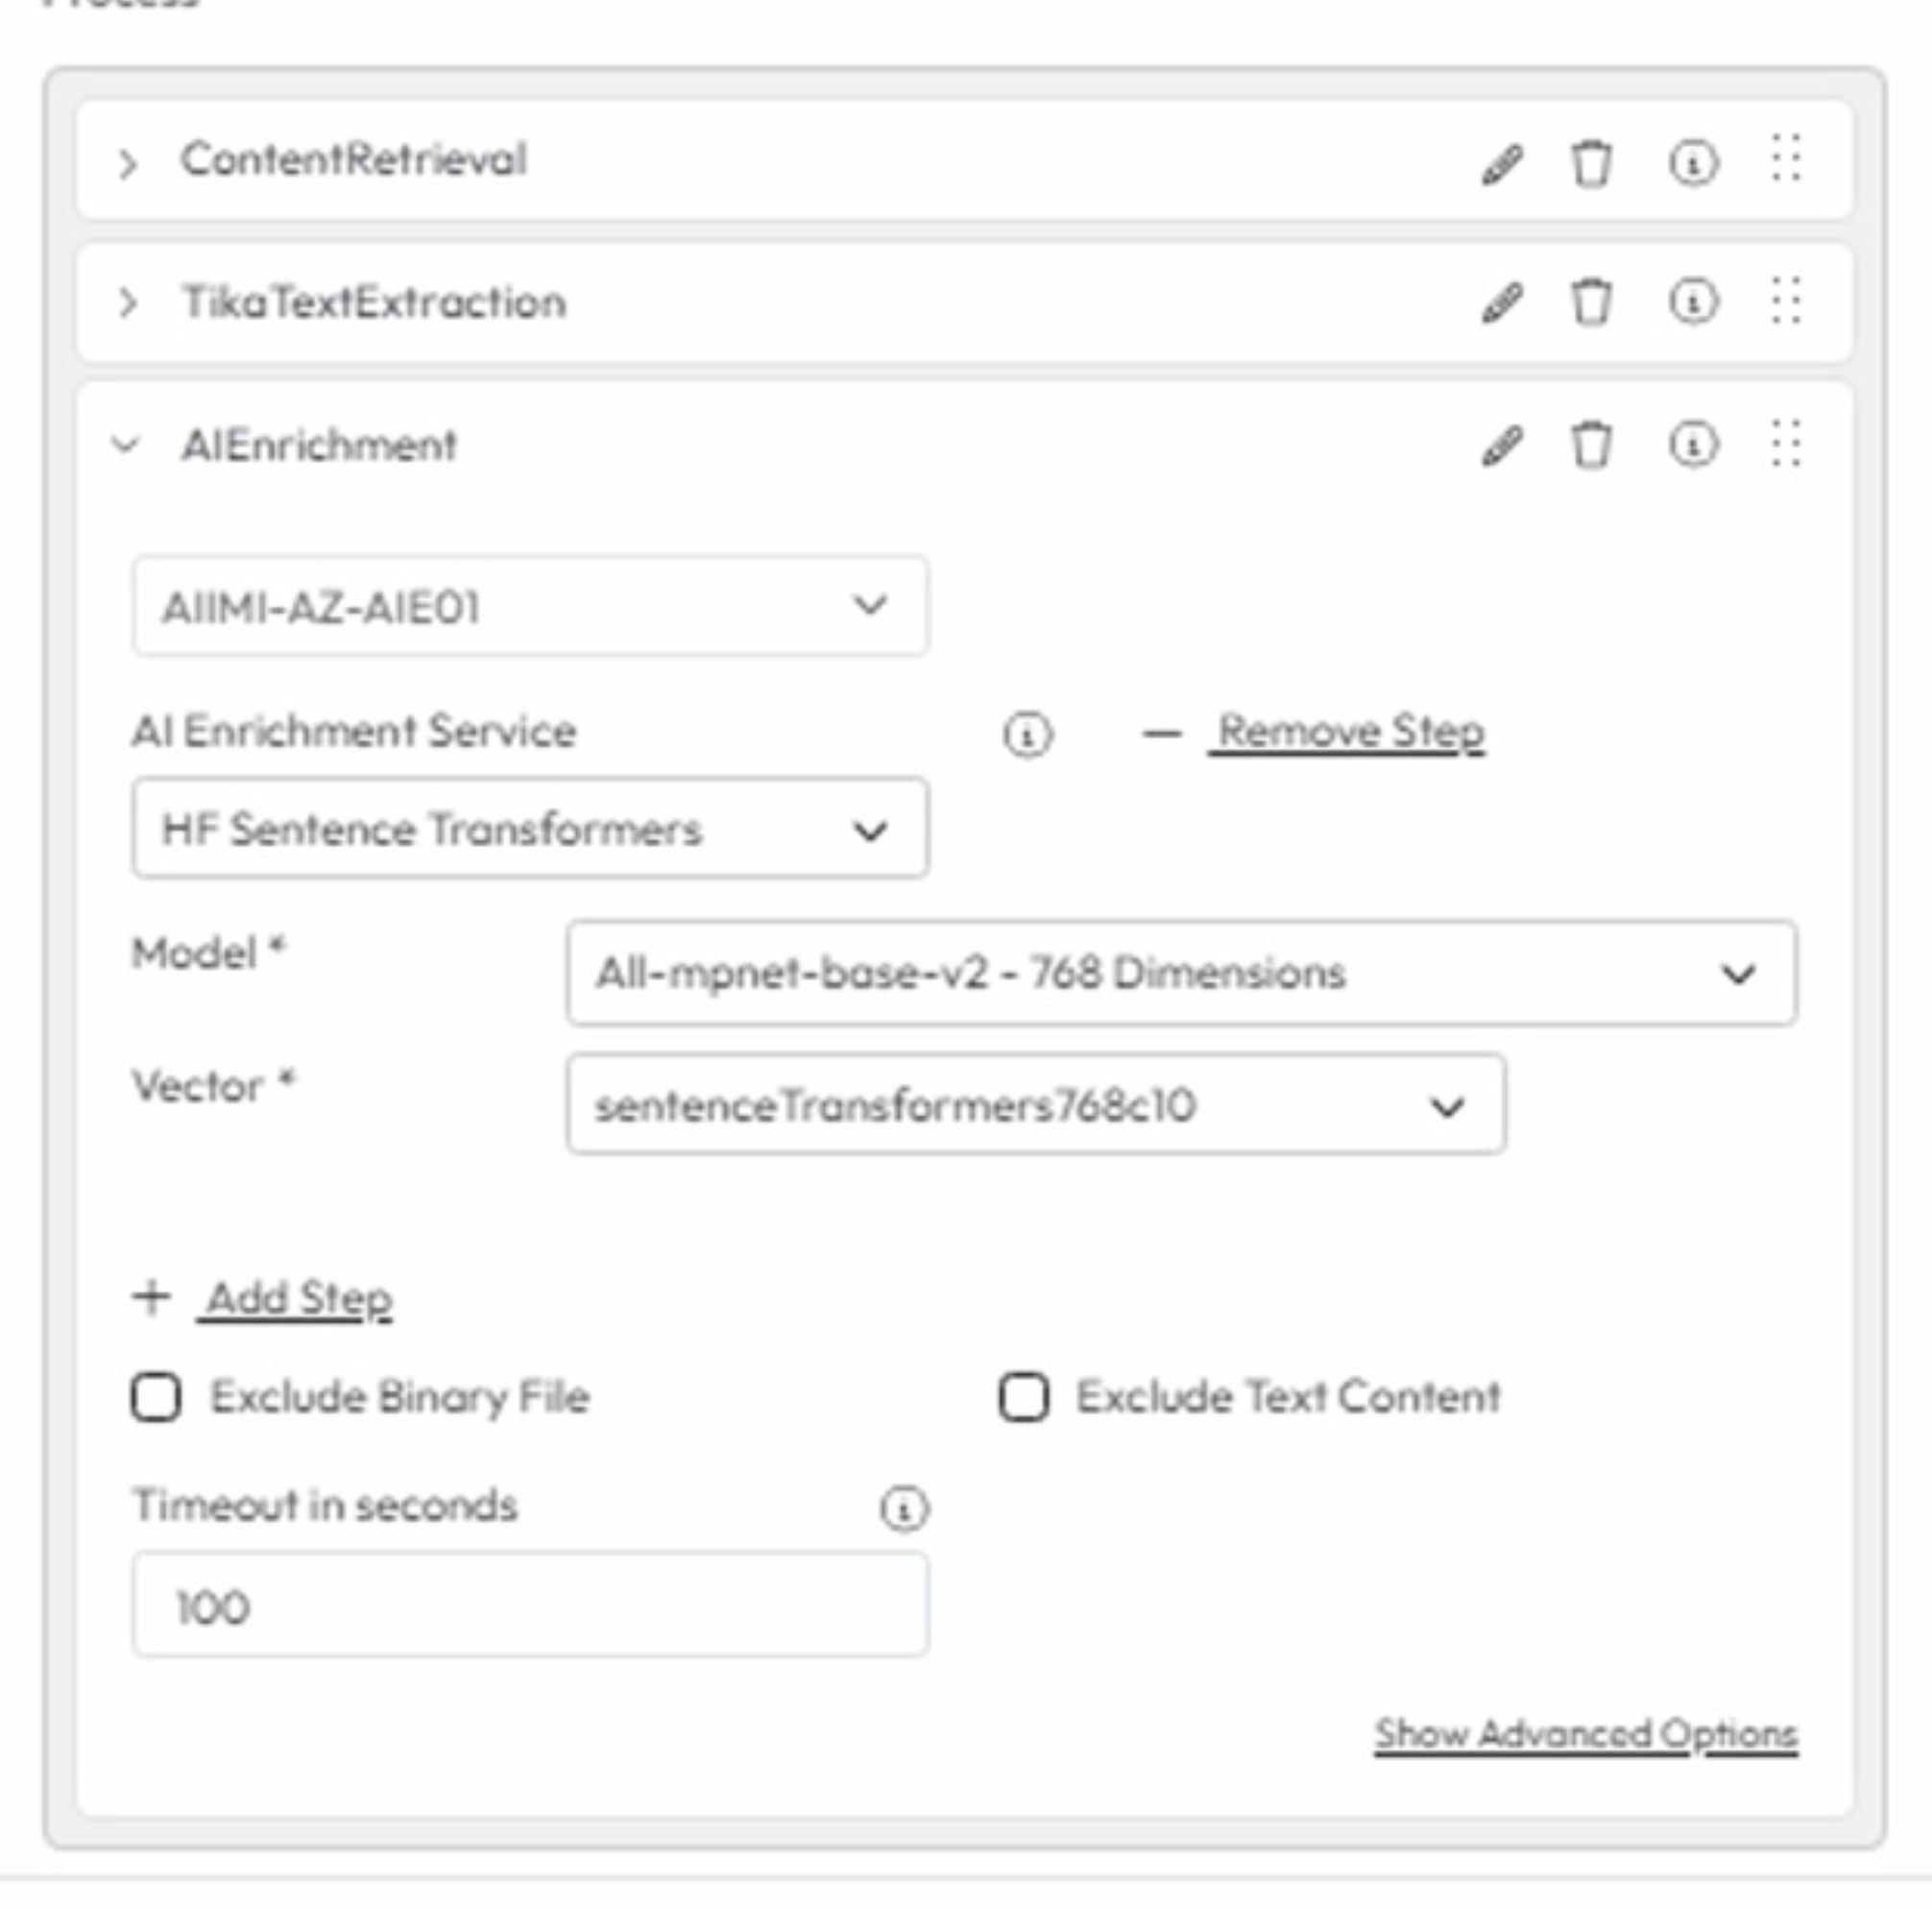
Task: Show info for the TikaTextExtraction step
Action: (x=1693, y=302)
